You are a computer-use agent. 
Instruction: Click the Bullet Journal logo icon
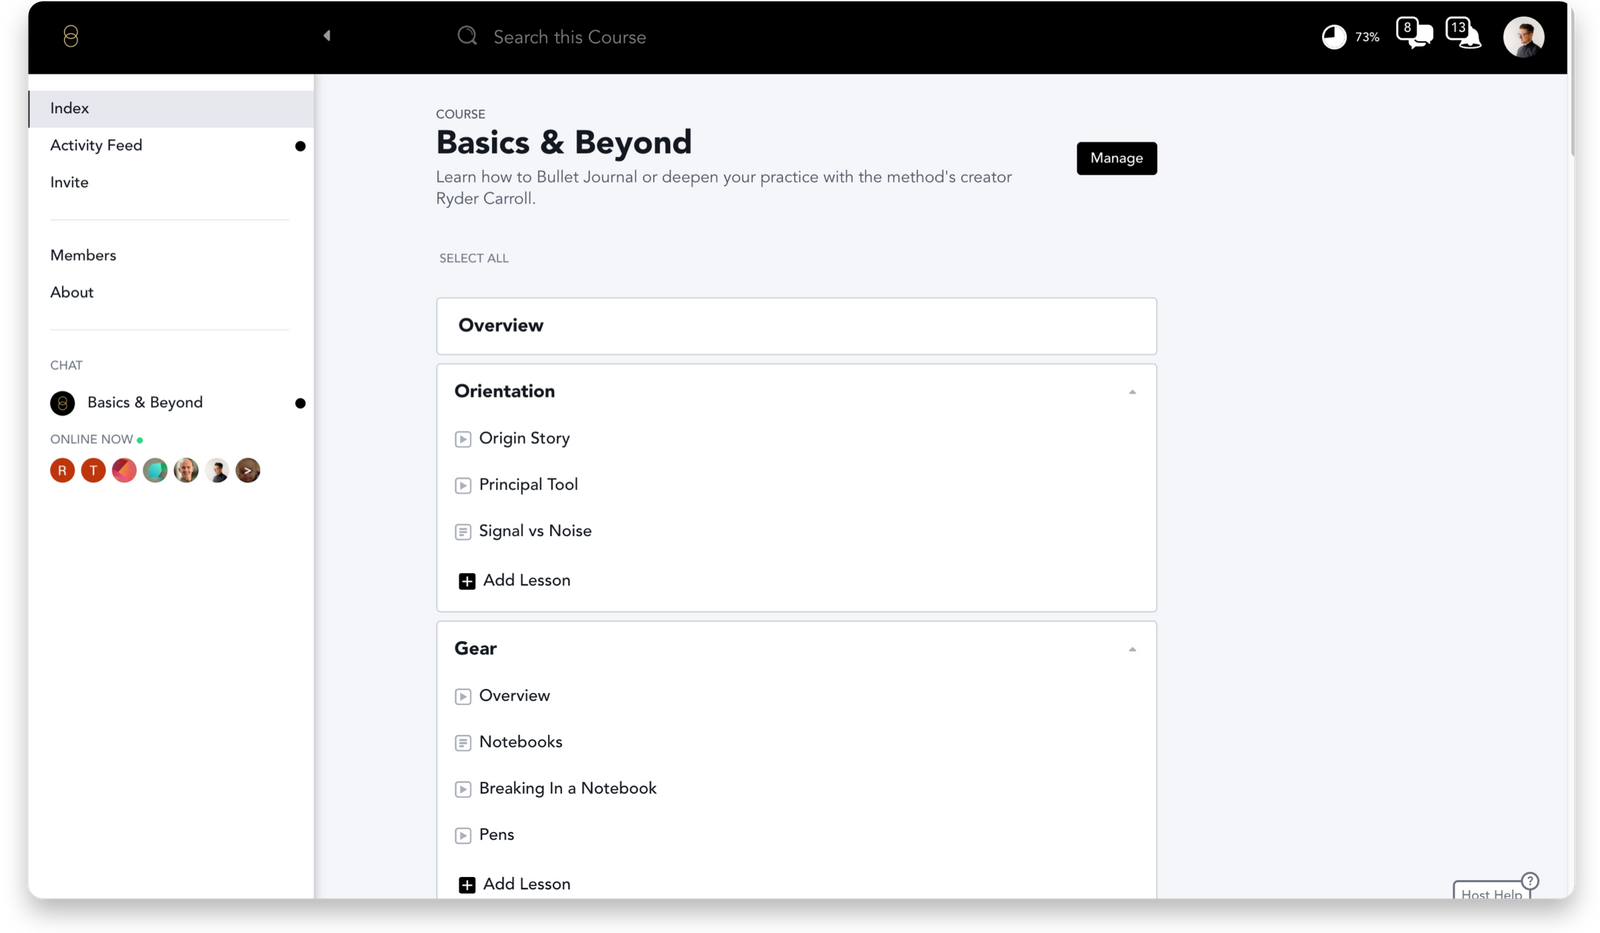(70, 37)
